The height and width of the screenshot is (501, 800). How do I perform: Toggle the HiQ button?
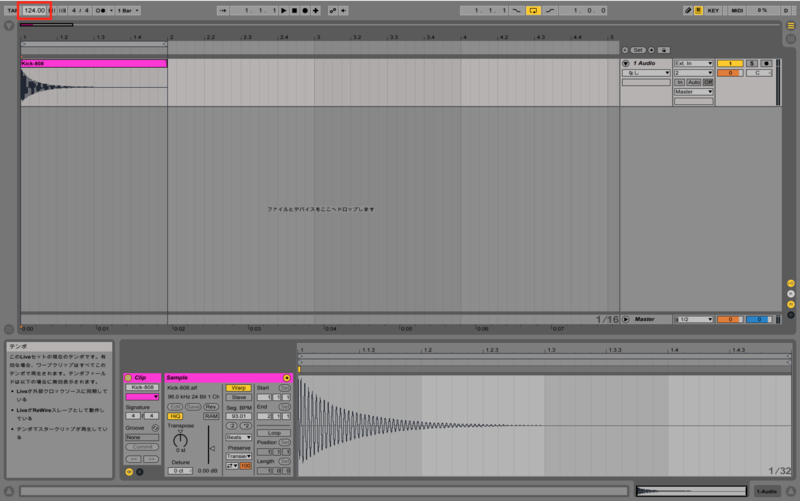tap(175, 416)
